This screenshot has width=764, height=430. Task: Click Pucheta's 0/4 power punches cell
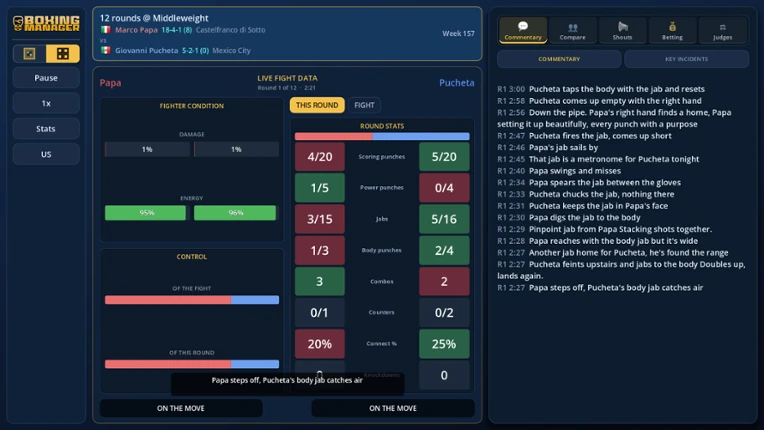444,188
